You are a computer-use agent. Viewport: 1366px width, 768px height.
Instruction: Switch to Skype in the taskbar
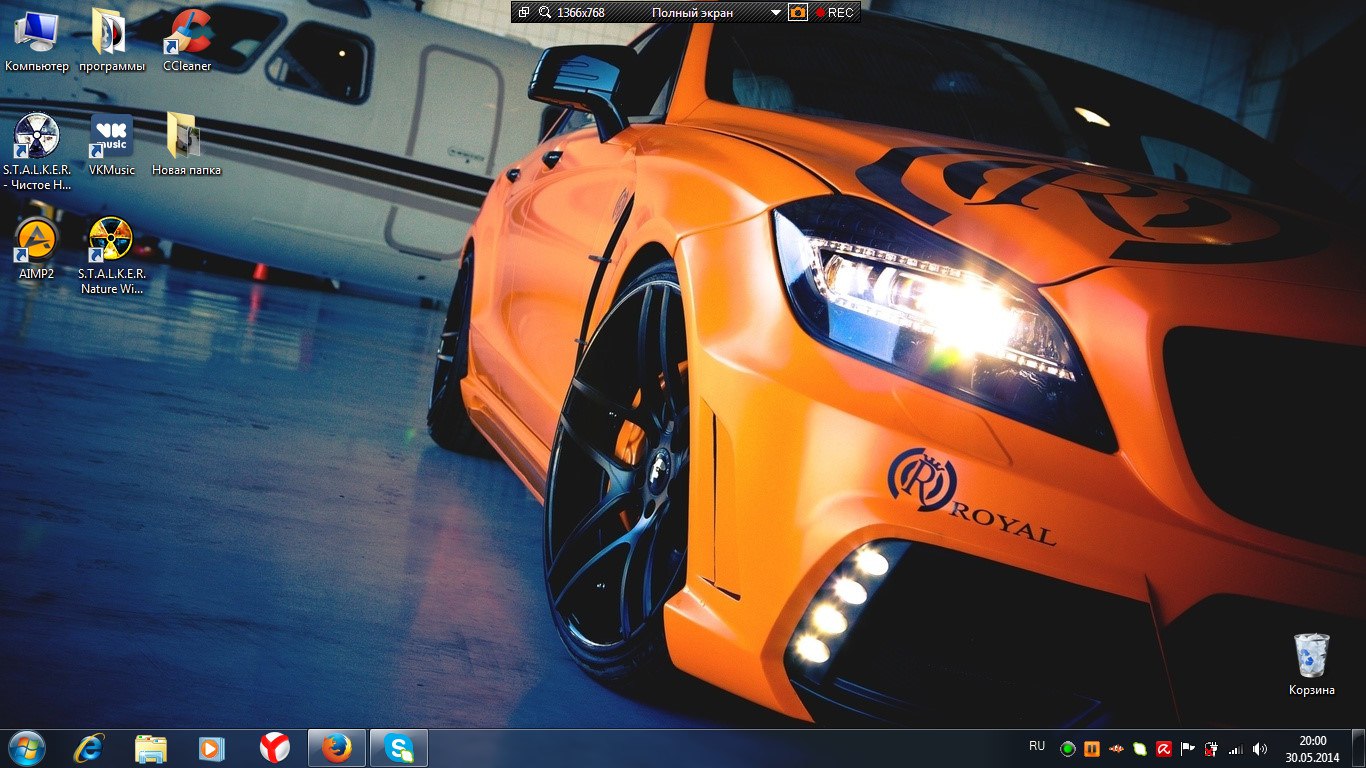(x=399, y=748)
